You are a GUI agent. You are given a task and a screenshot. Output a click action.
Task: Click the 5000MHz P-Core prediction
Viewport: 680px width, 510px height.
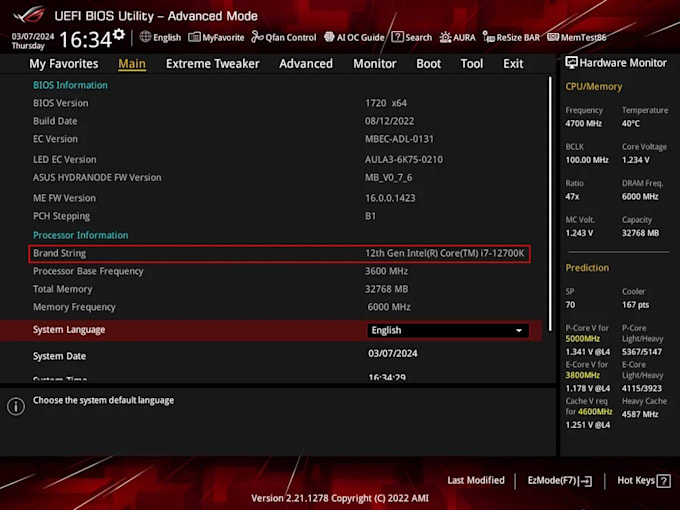click(x=582, y=339)
